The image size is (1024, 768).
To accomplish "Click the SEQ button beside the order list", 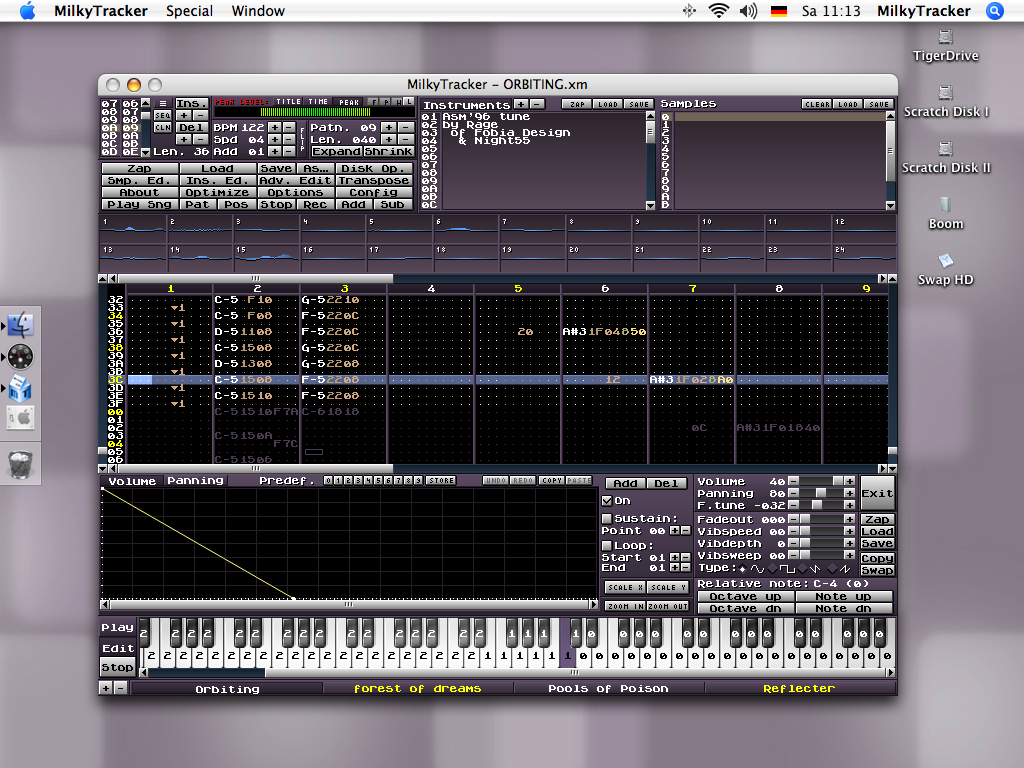I will pyautogui.click(x=163, y=116).
